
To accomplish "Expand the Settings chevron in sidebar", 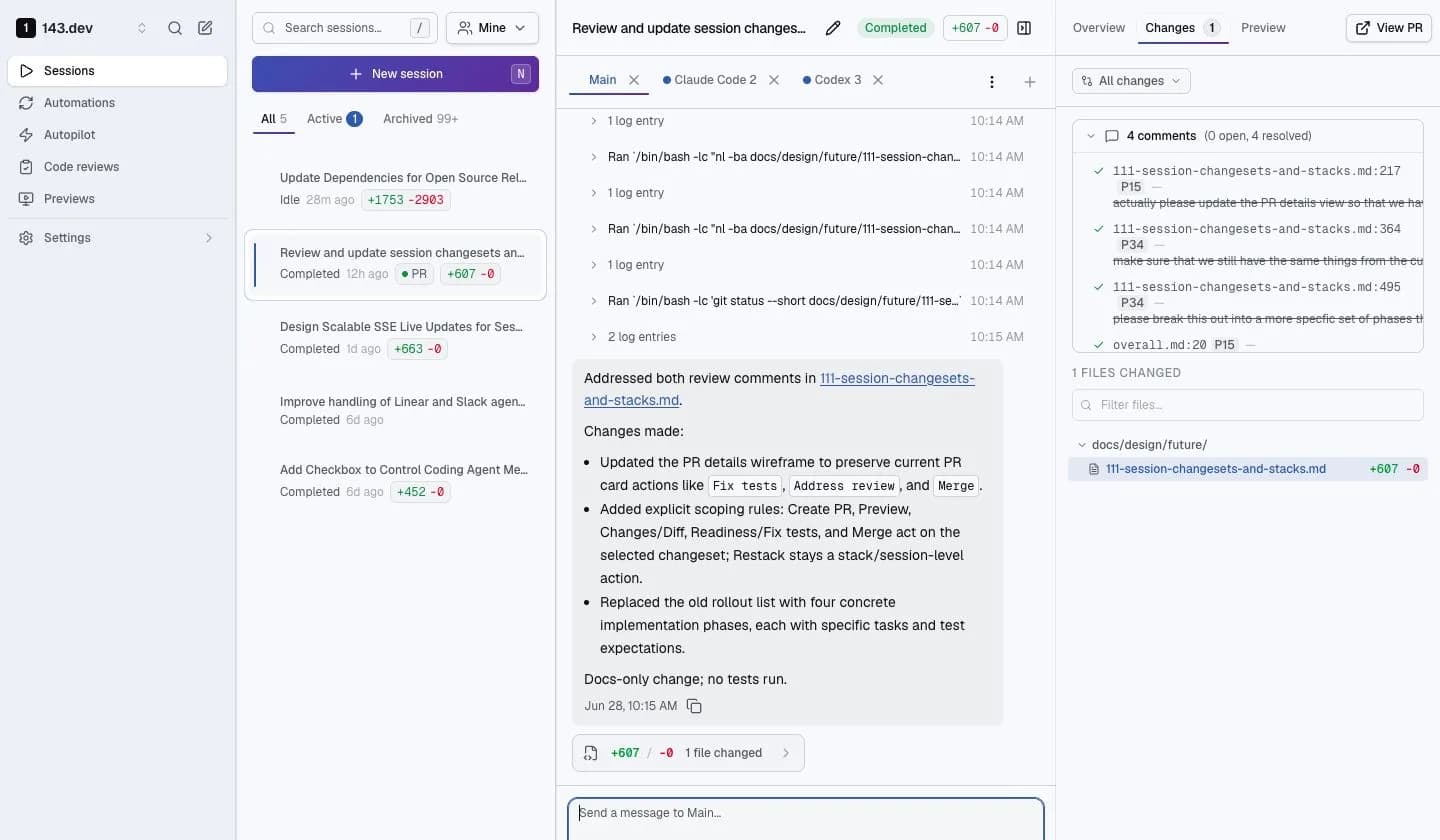I will [x=209, y=238].
